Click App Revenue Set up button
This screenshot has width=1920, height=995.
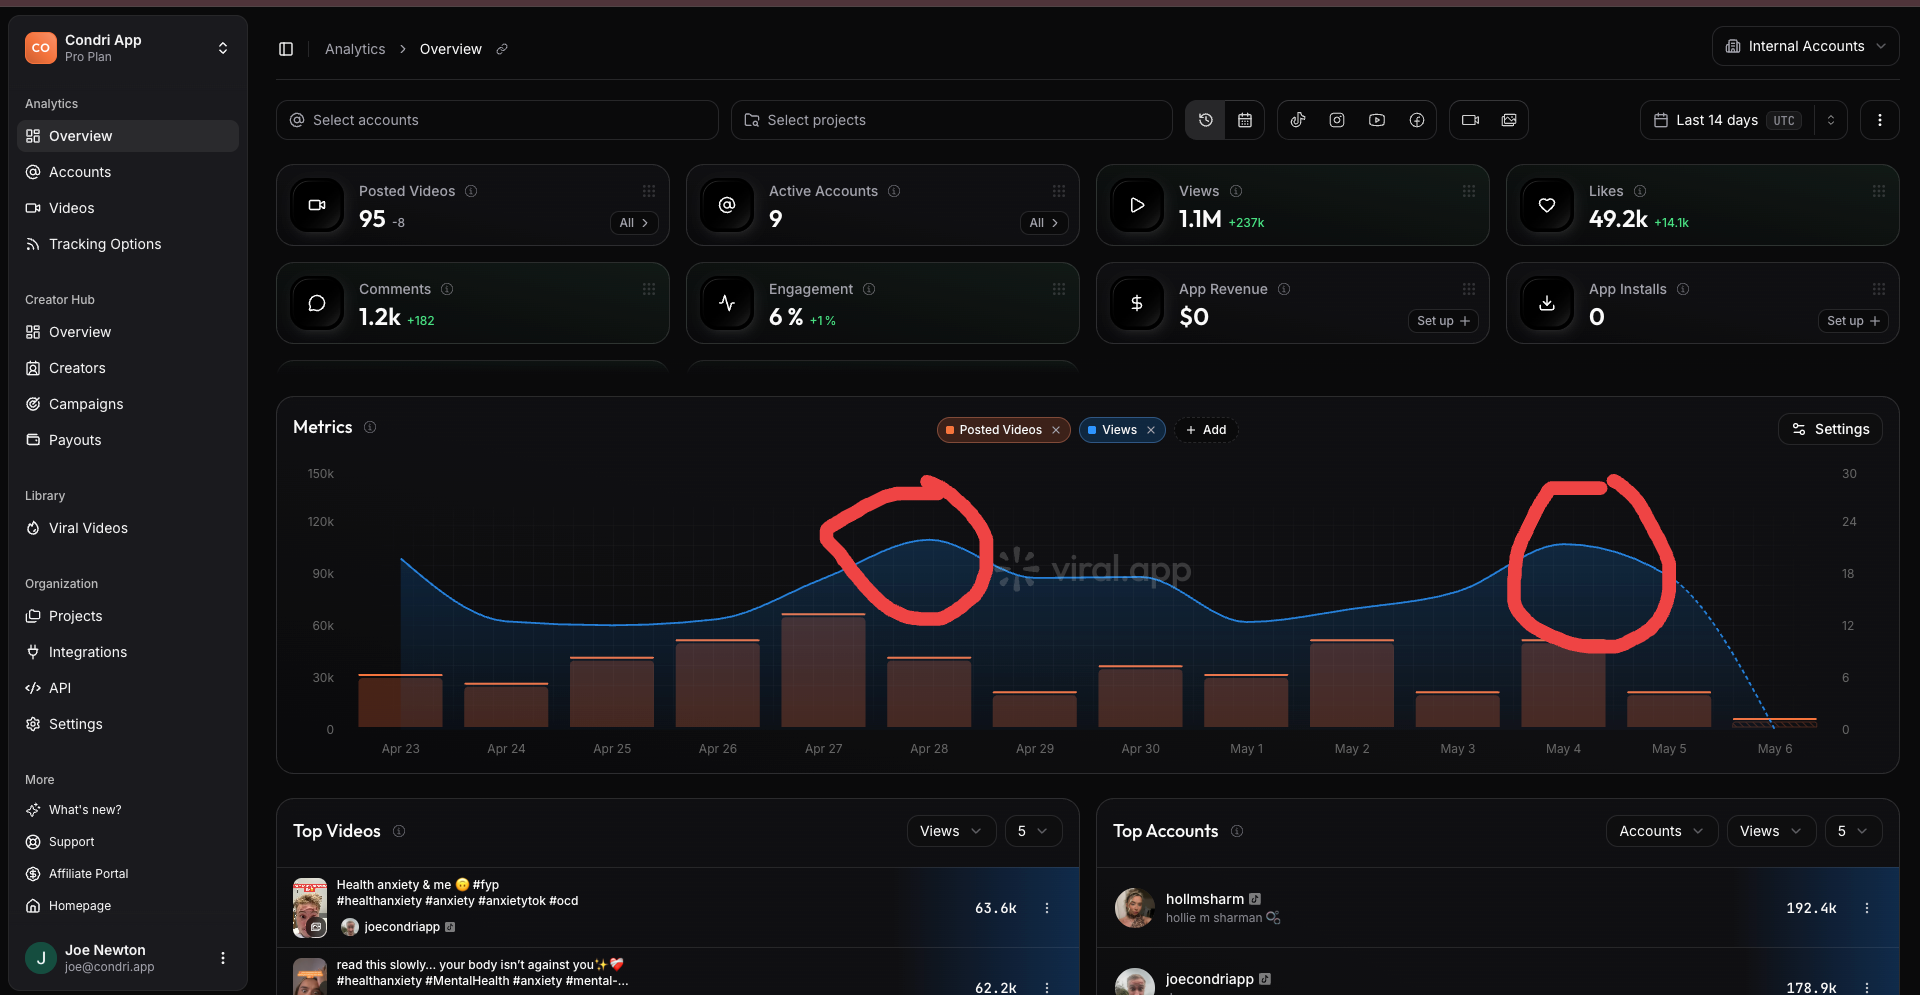1443,321
